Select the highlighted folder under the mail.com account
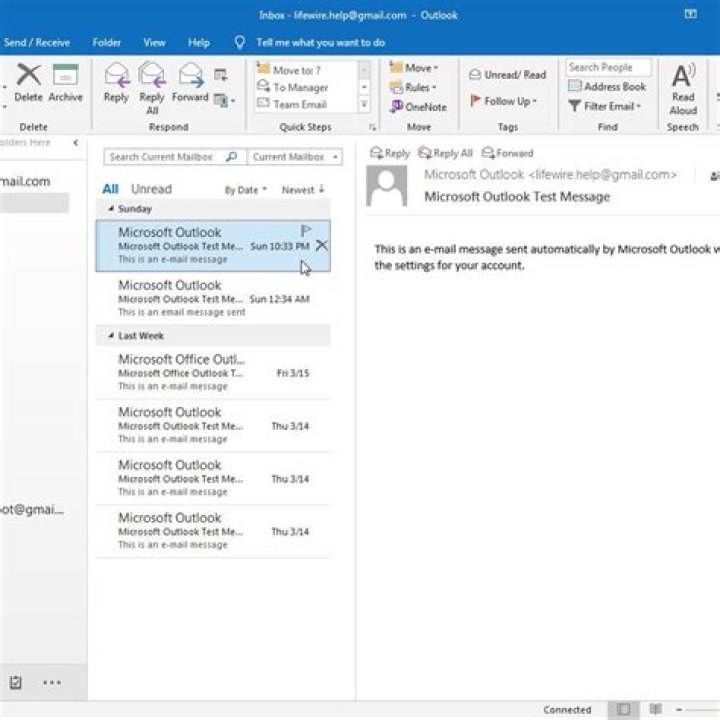 34,202
